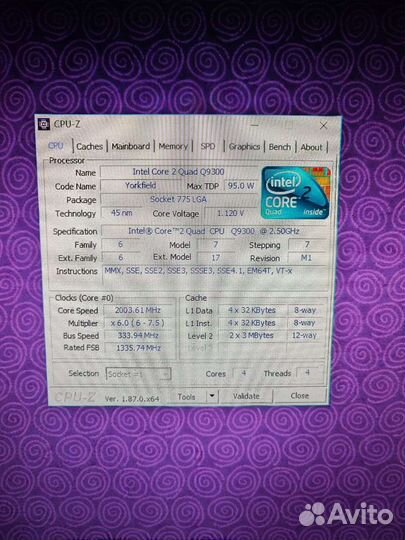Click the L1 Inst. 4 x 32 KBytes value
405x540 pixels.
252,323
